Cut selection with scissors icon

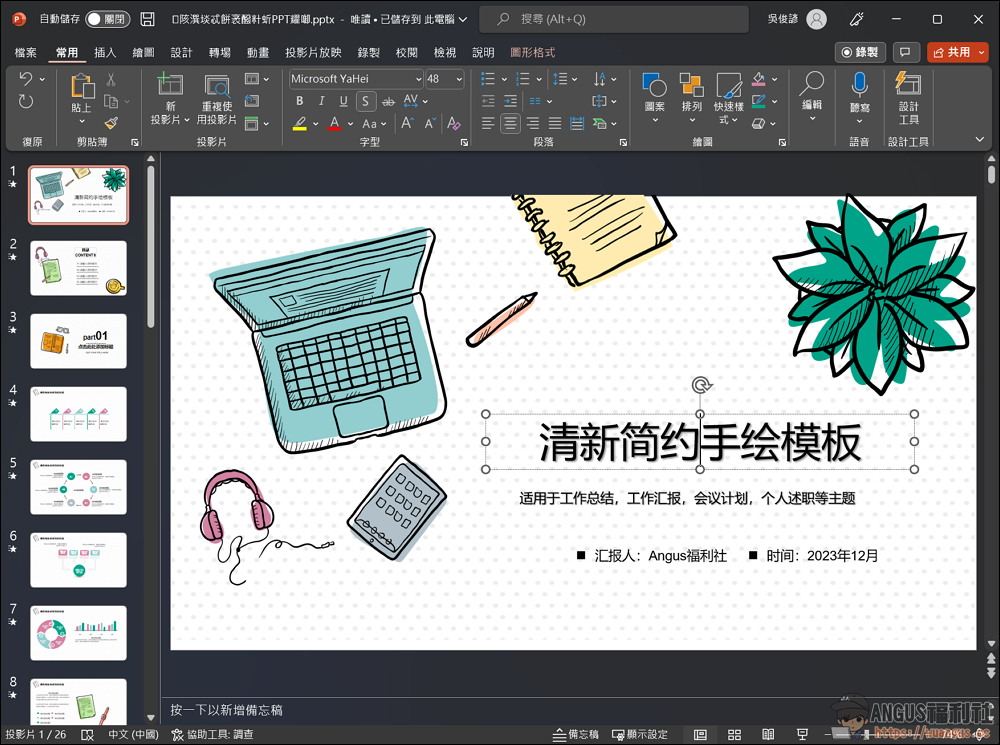pos(111,80)
